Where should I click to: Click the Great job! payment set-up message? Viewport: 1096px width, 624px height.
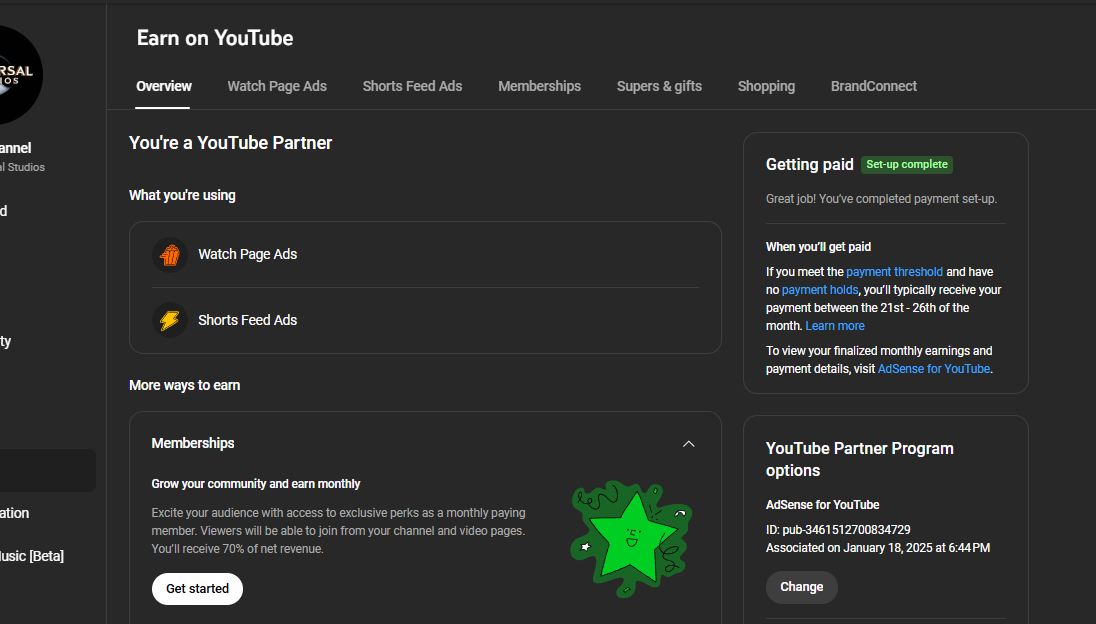click(x=881, y=199)
